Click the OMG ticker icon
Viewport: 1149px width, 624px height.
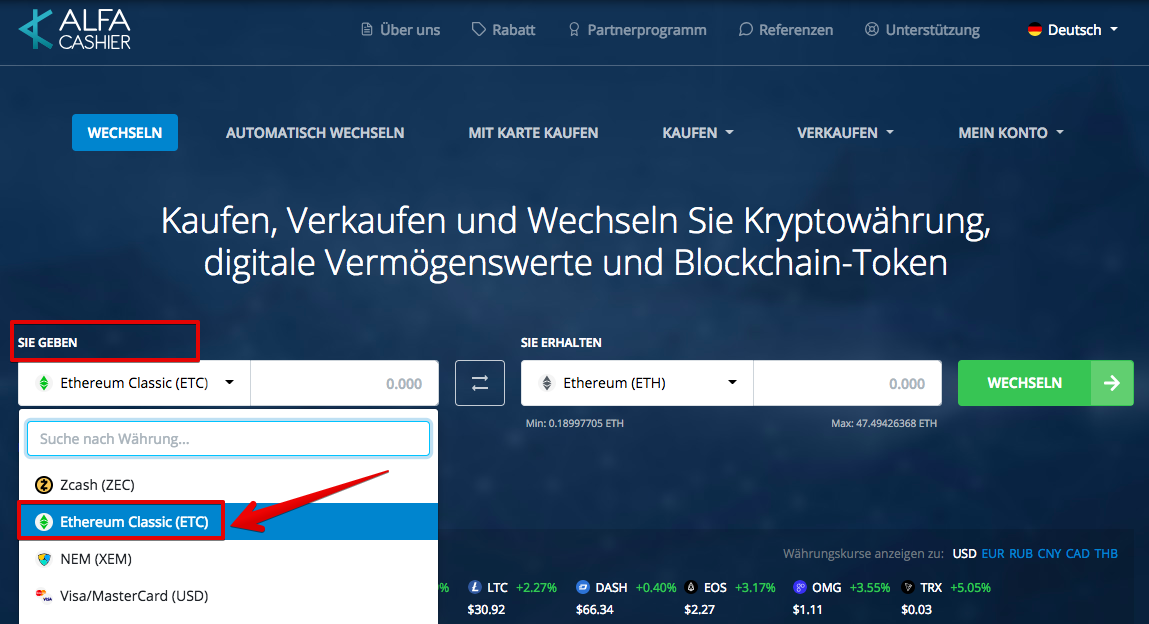click(799, 587)
